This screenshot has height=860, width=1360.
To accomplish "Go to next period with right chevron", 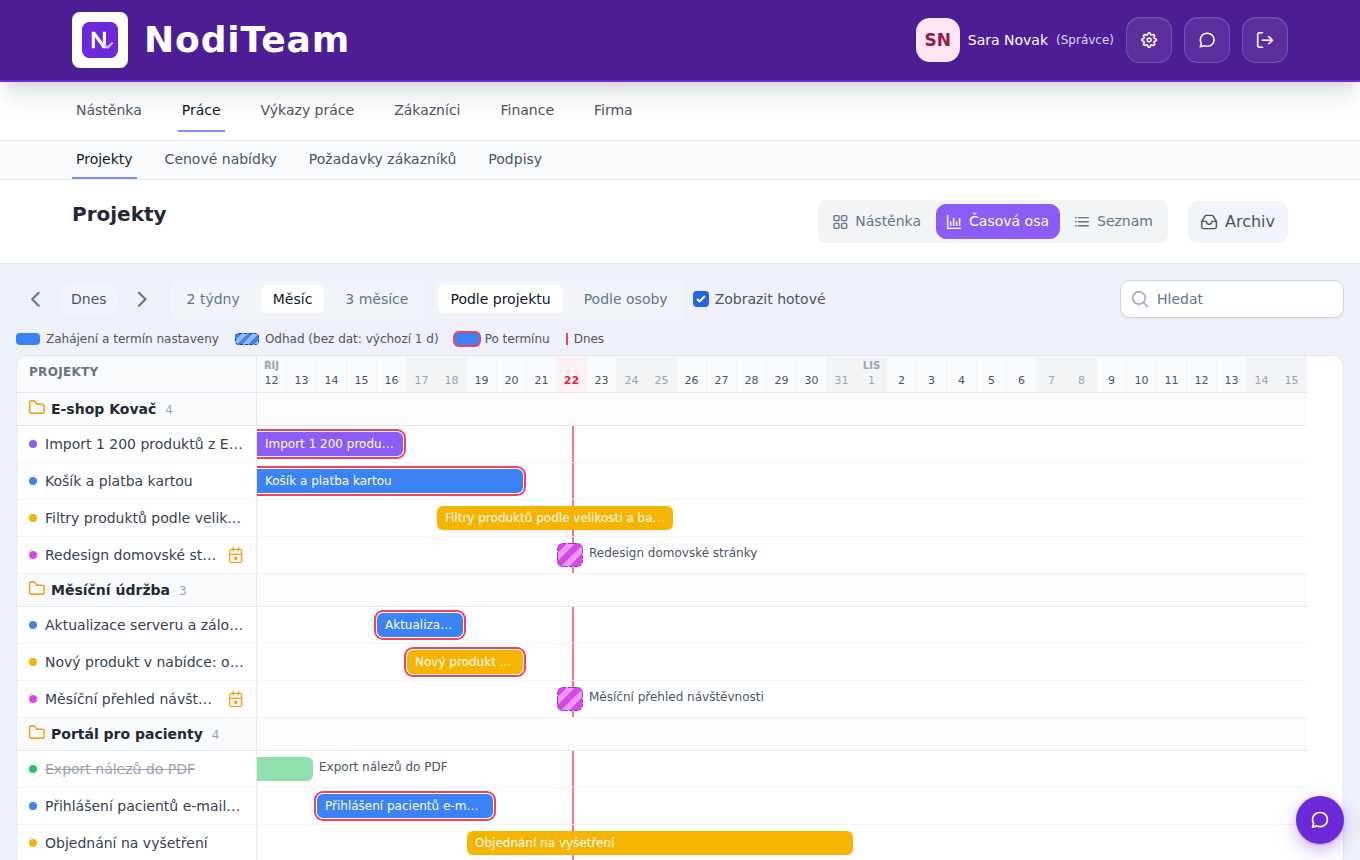I will (142, 299).
